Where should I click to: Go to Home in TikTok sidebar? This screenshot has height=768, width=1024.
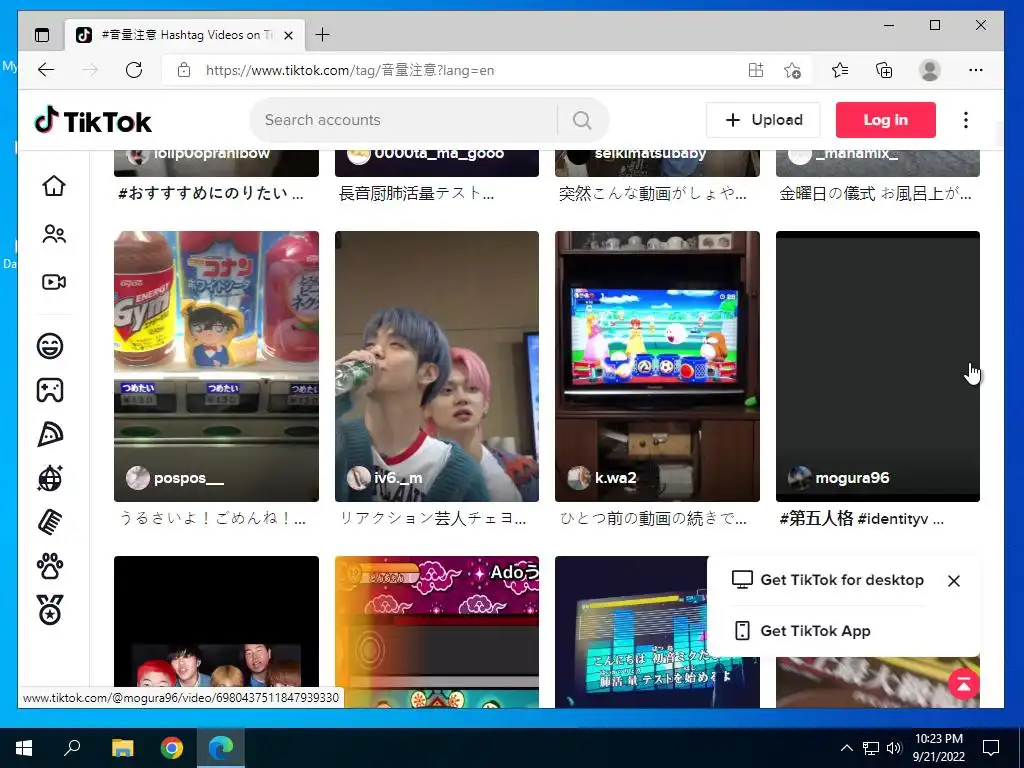tap(54, 185)
